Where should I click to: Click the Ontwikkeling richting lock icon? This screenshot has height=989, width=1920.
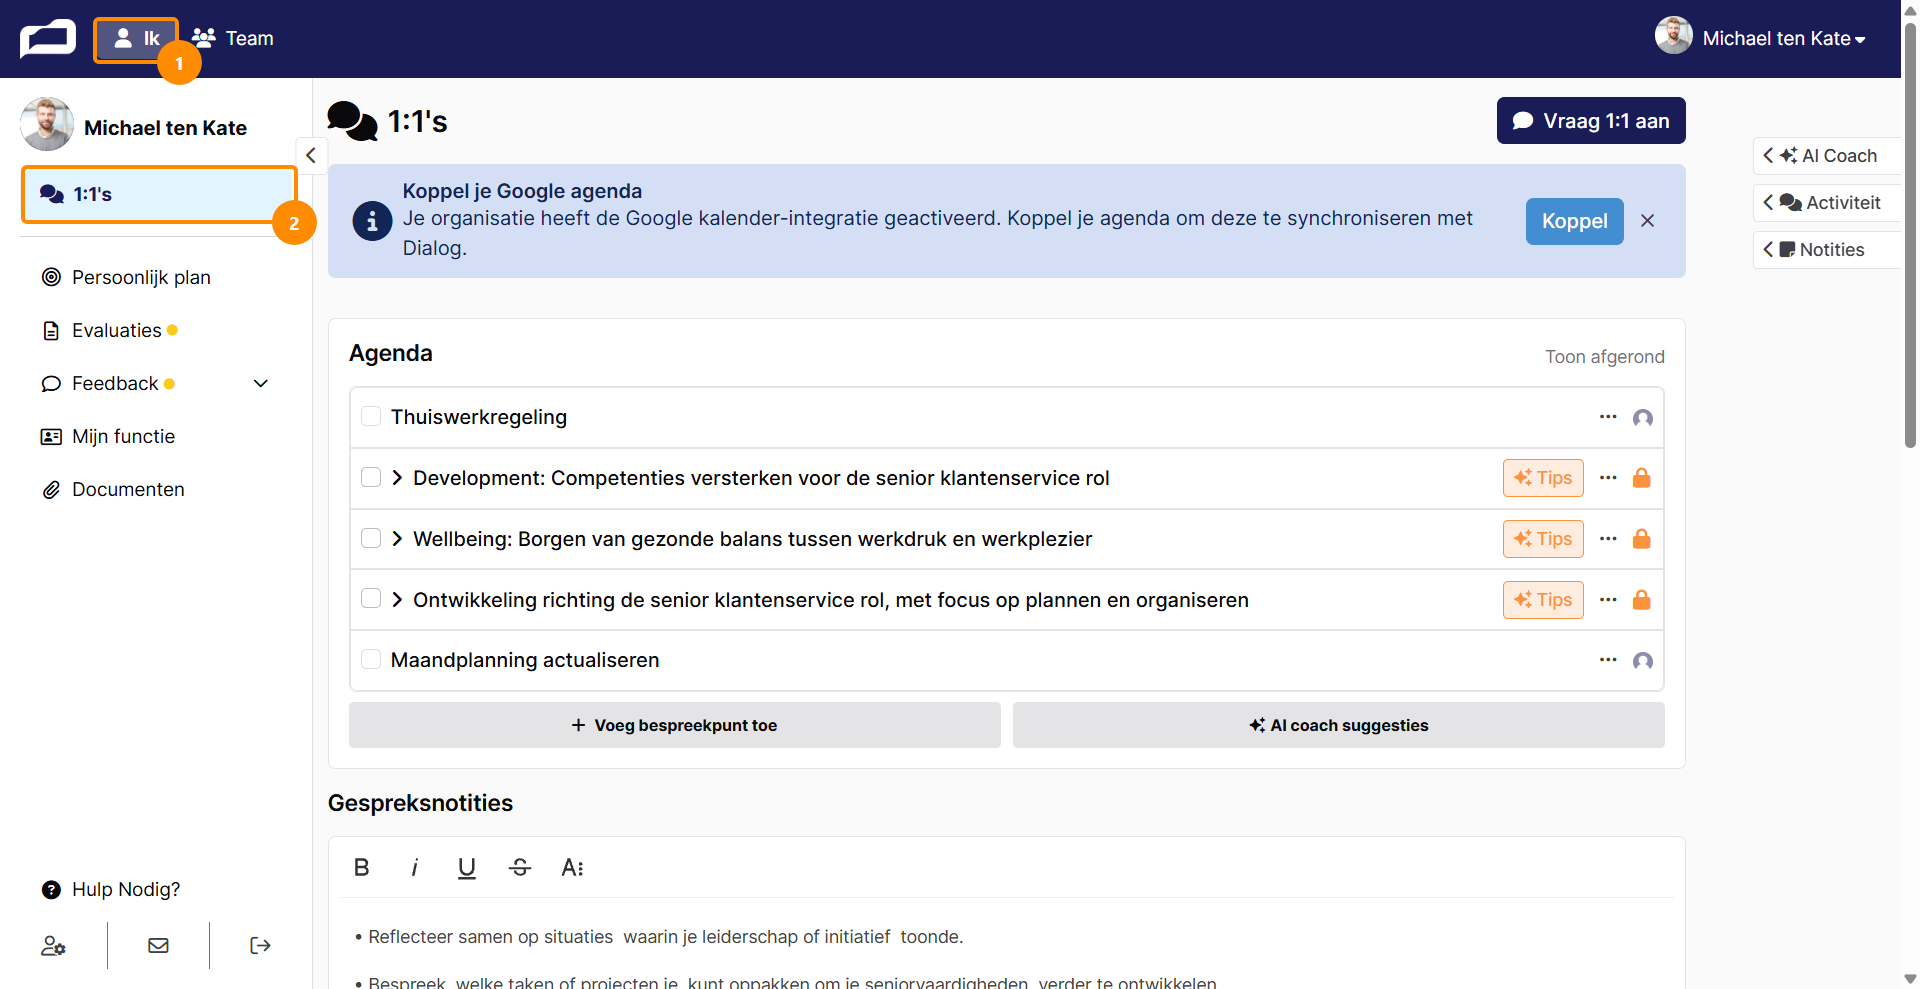click(1641, 600)
